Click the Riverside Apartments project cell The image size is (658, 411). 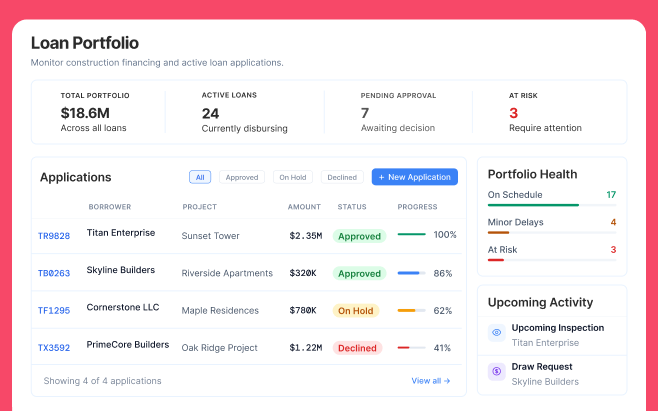pos(227,273)
